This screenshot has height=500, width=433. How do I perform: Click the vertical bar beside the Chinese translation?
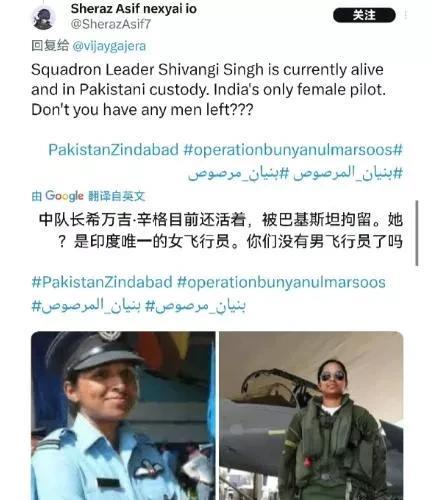417,233
